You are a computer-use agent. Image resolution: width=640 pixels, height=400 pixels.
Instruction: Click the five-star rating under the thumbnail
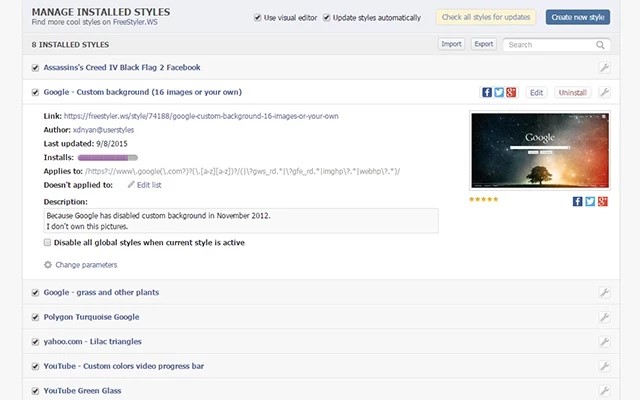click(484, 199)
